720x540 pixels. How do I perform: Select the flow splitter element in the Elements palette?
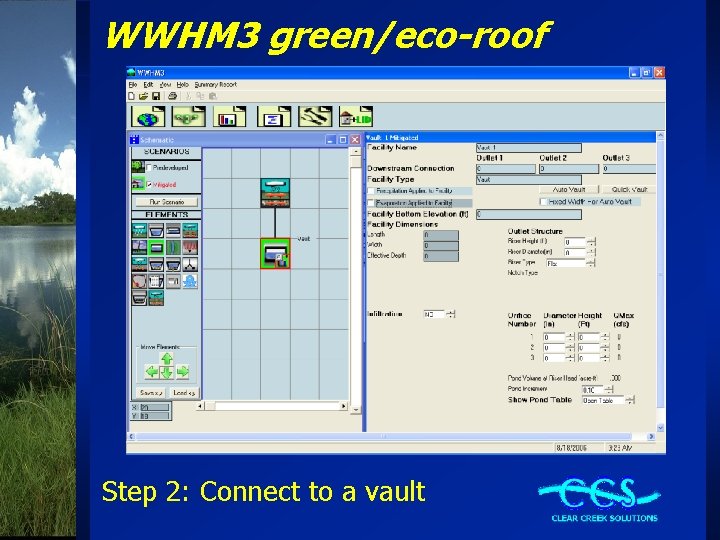(x=190, y=264)
